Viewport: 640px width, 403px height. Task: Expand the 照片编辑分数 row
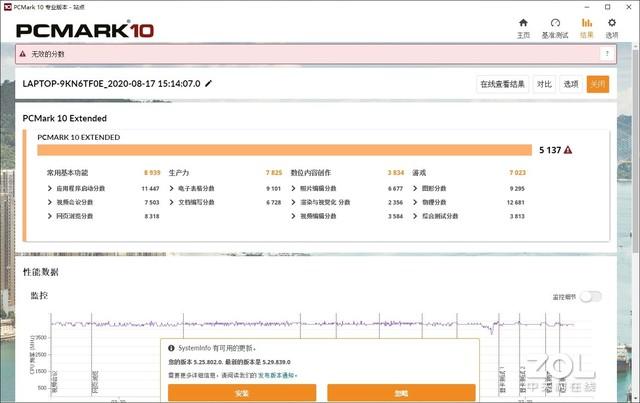pyautogui.click(x=293, y=188)
